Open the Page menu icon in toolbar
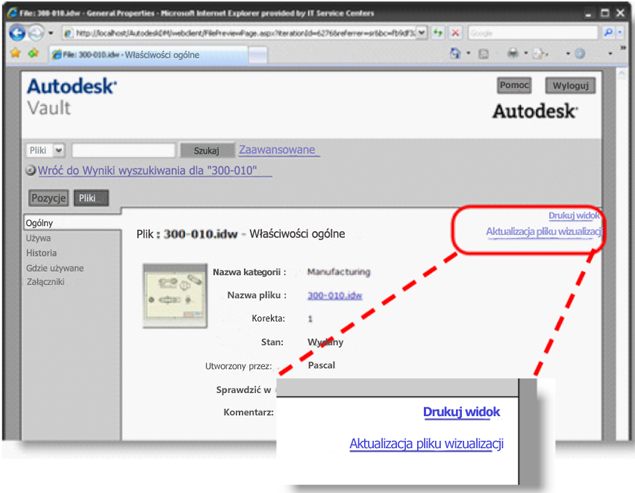Image resolution: width=635 pixels, height=493 pixels. [539, 53]
